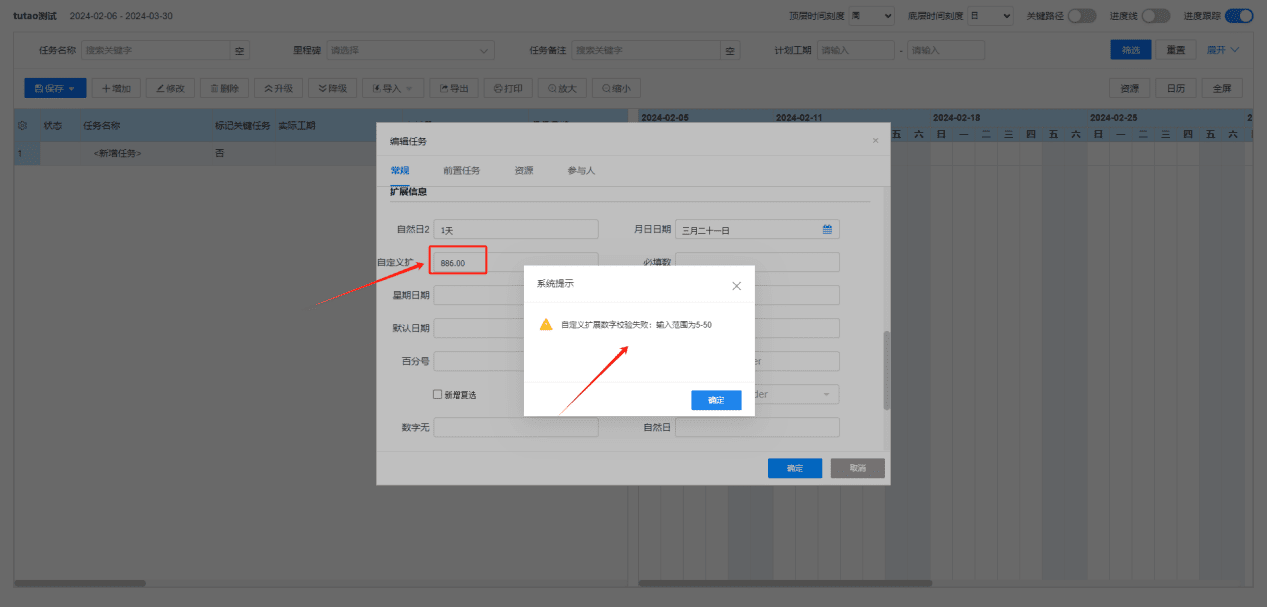Toggle the 关键路径 switch
The width and height of the screenshot is (1267, 607).
(x=1081, y=16)
